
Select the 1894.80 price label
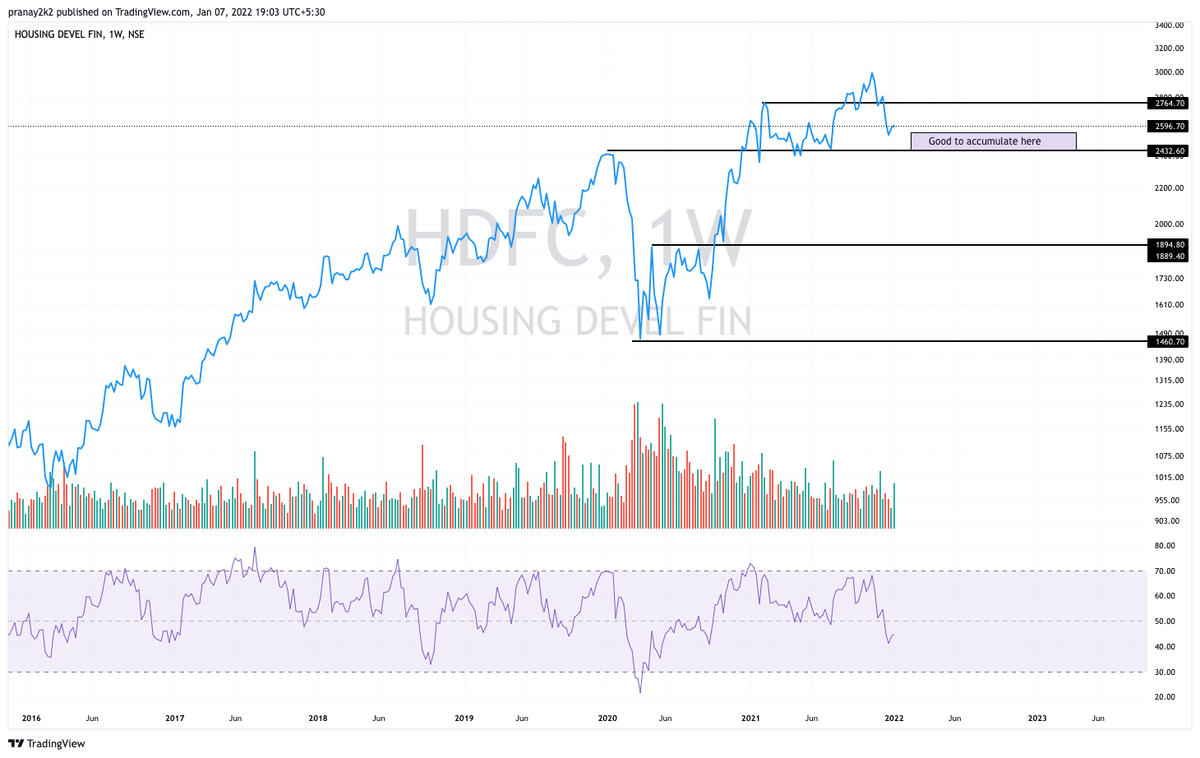click(x=1168, y=245)
